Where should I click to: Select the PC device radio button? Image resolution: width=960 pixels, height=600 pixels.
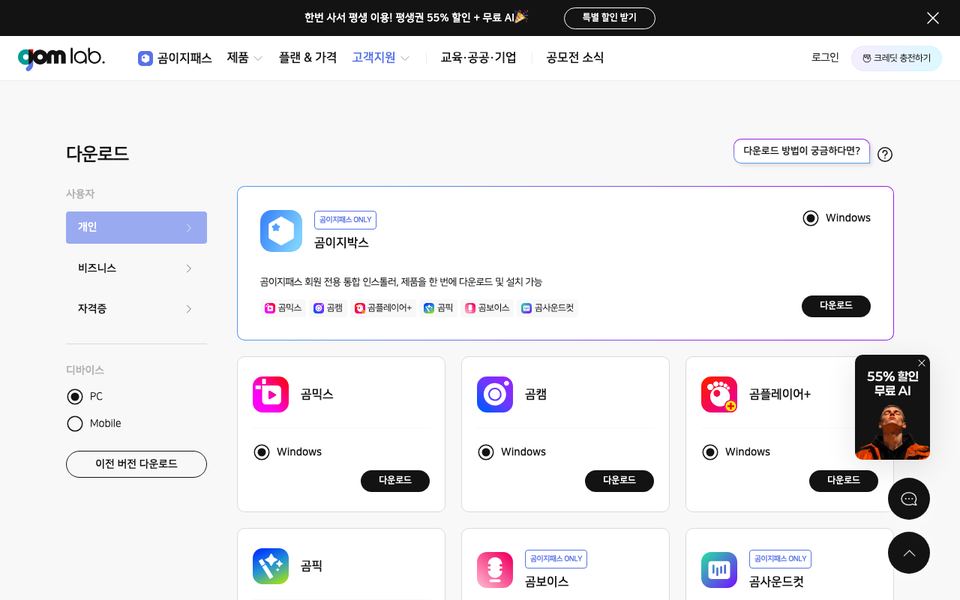pos(75,397)
